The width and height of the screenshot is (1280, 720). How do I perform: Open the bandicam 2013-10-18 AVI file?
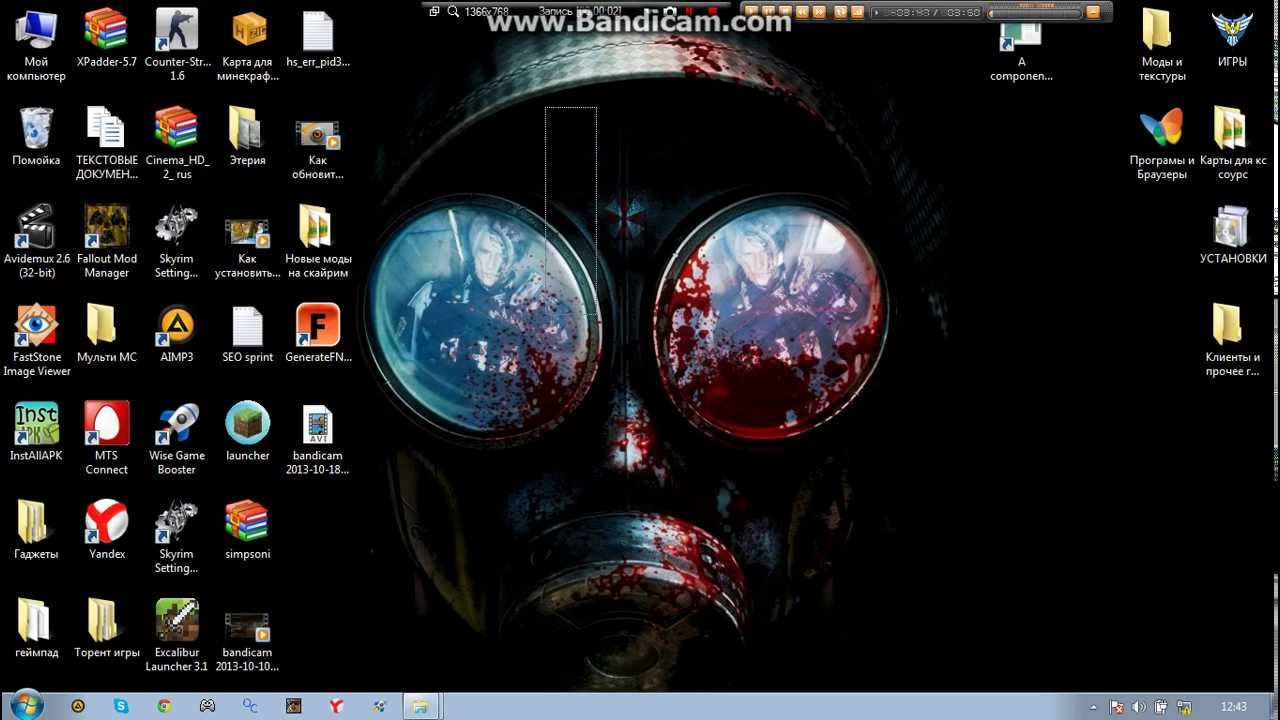click(x=318, y=438)
